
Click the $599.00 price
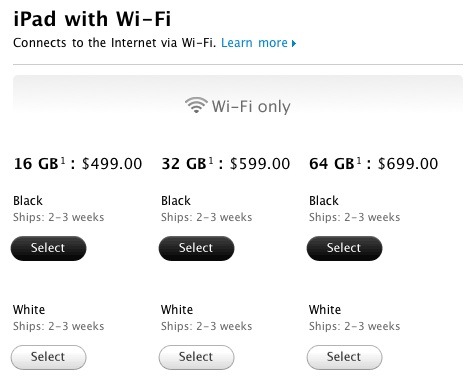coord(260,164)
